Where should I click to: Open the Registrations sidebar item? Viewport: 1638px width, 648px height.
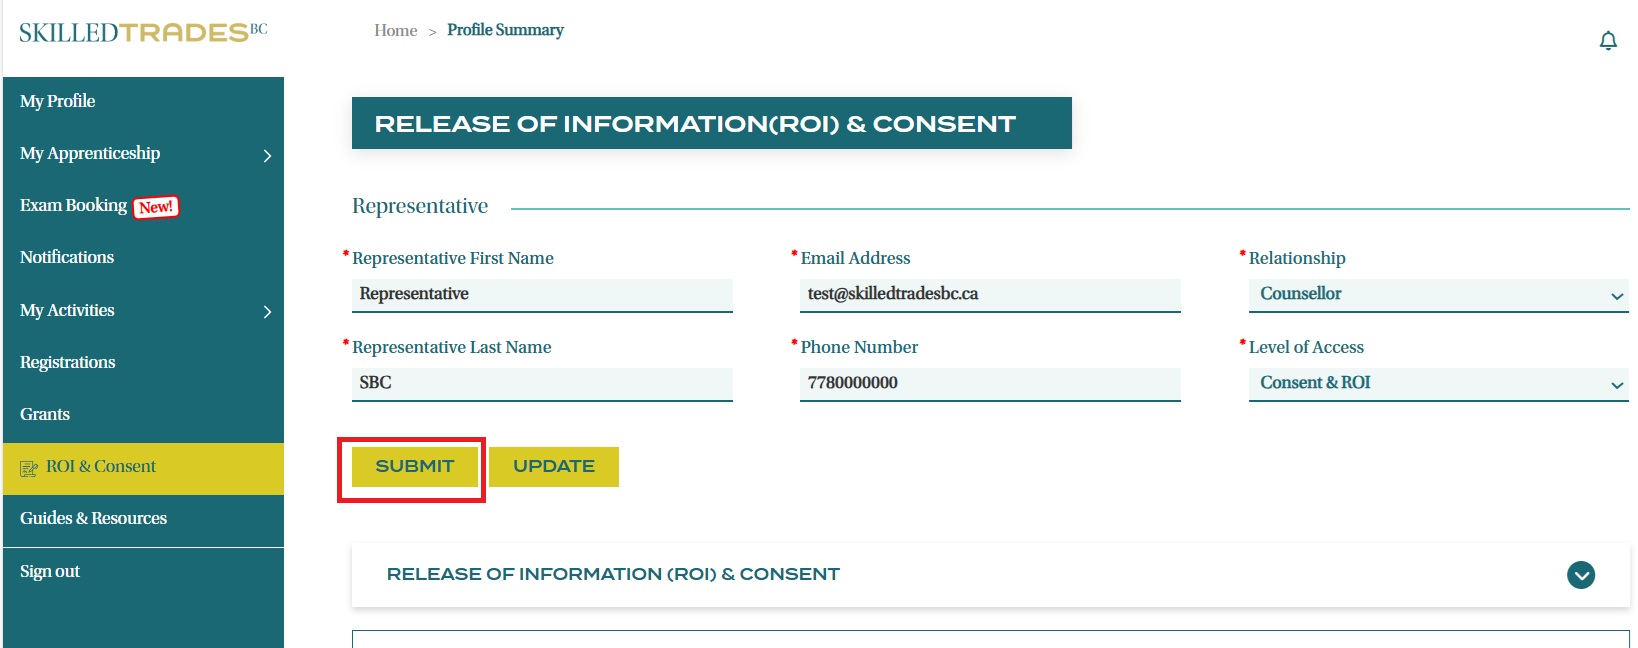point(68,362)
